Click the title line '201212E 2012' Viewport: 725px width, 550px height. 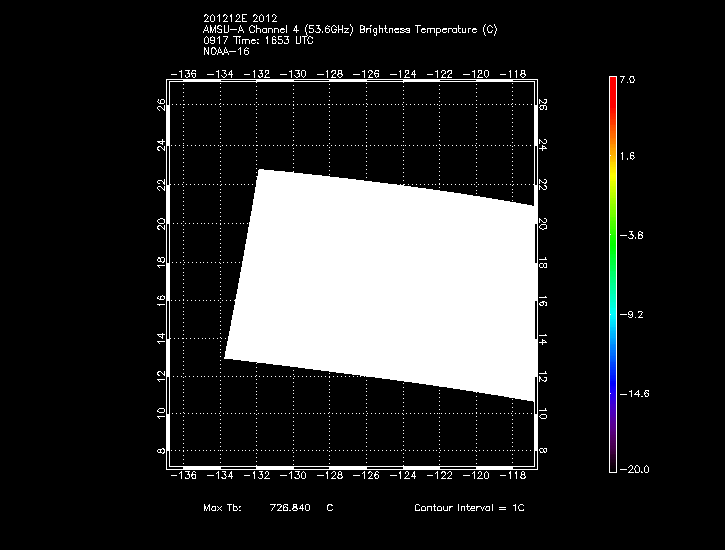pos(241,19)
